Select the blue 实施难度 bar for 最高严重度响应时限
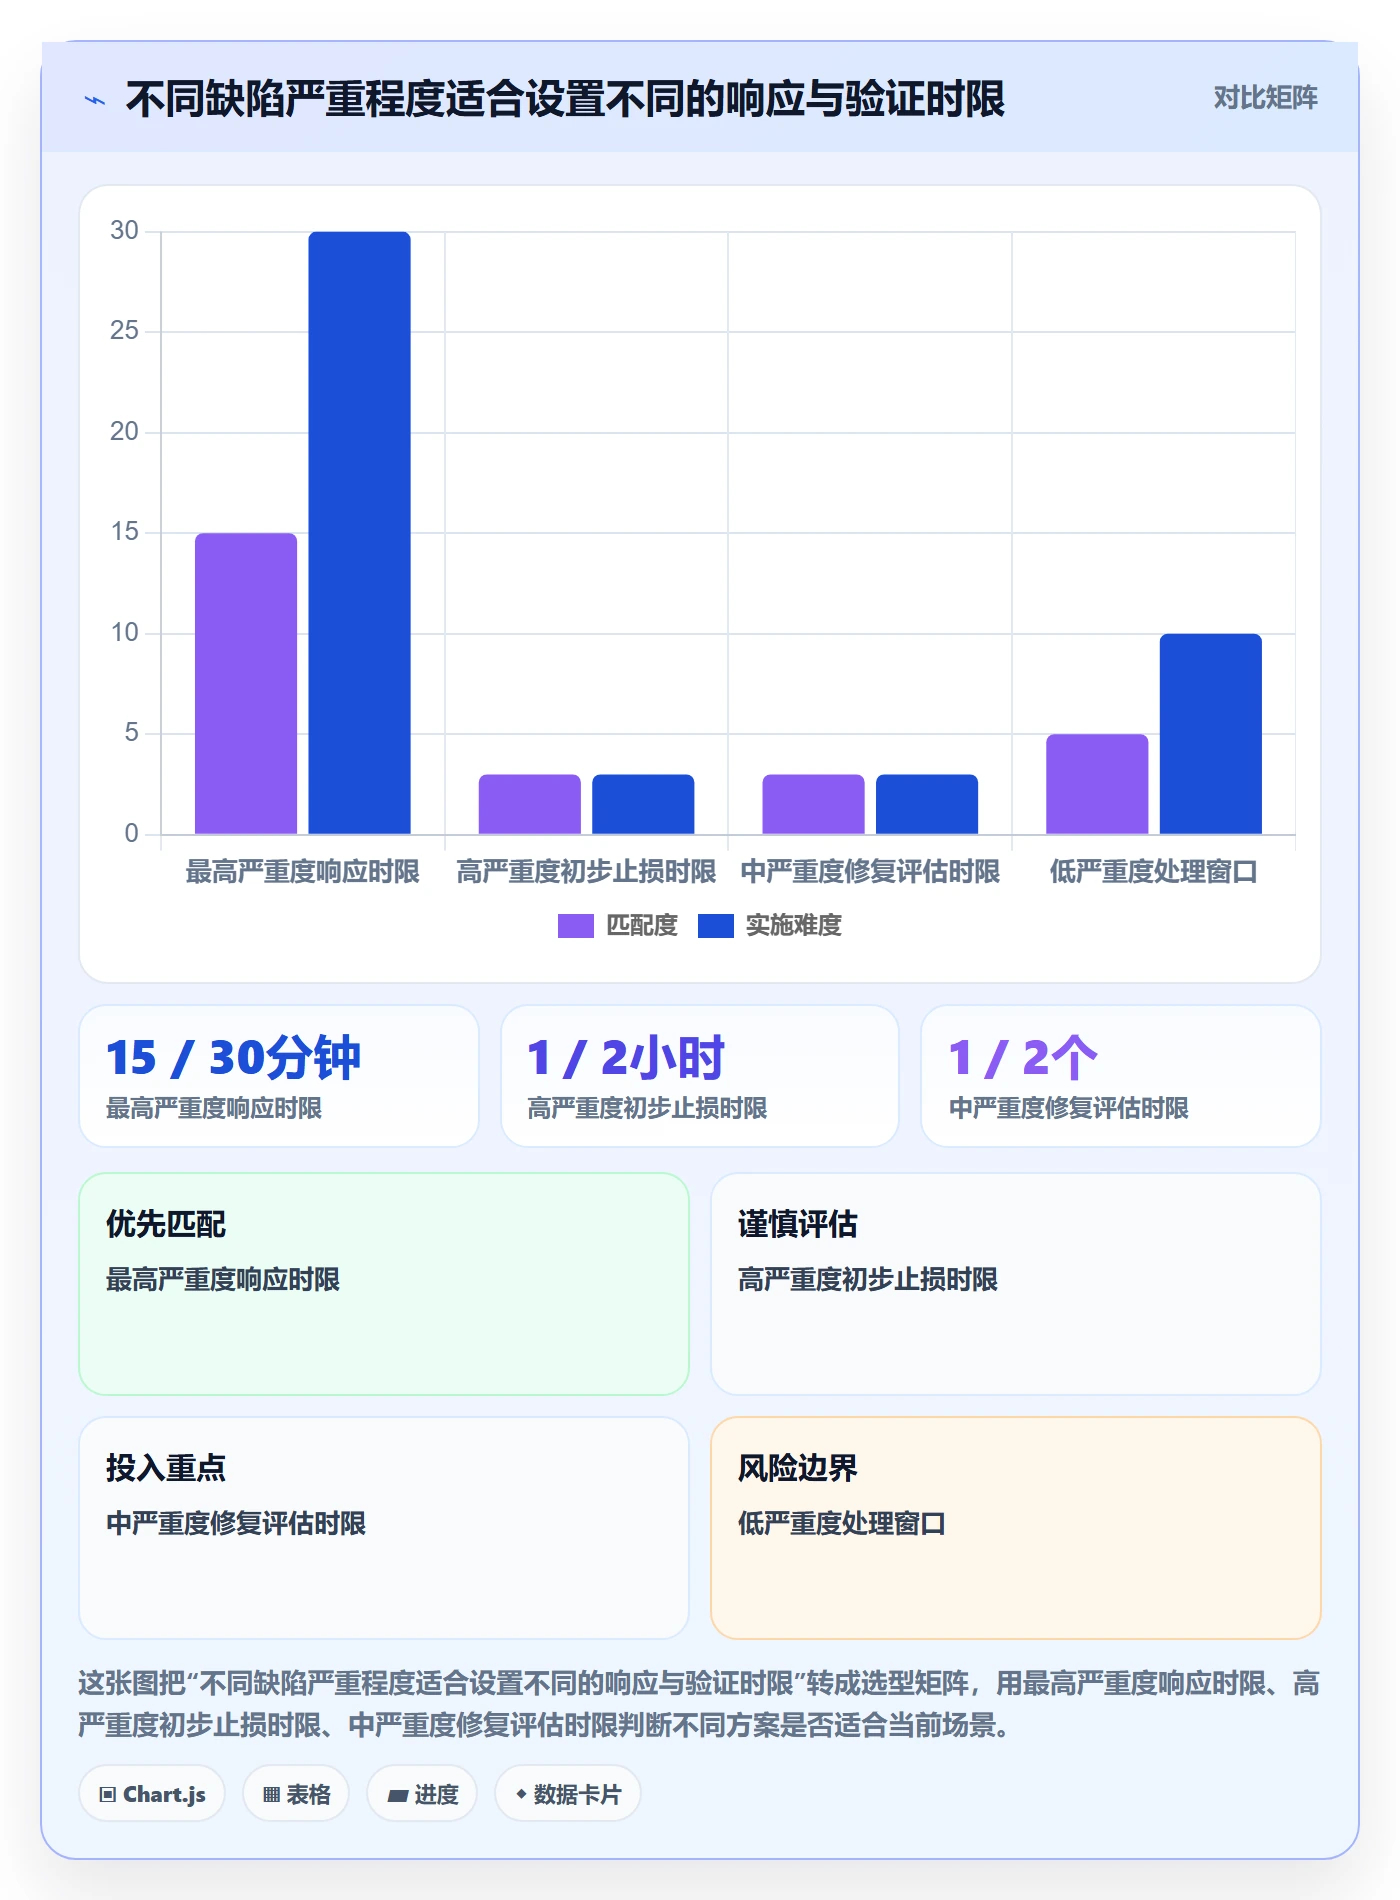The height and width of the screenshot is (1900, 1400). coord(359,533)
